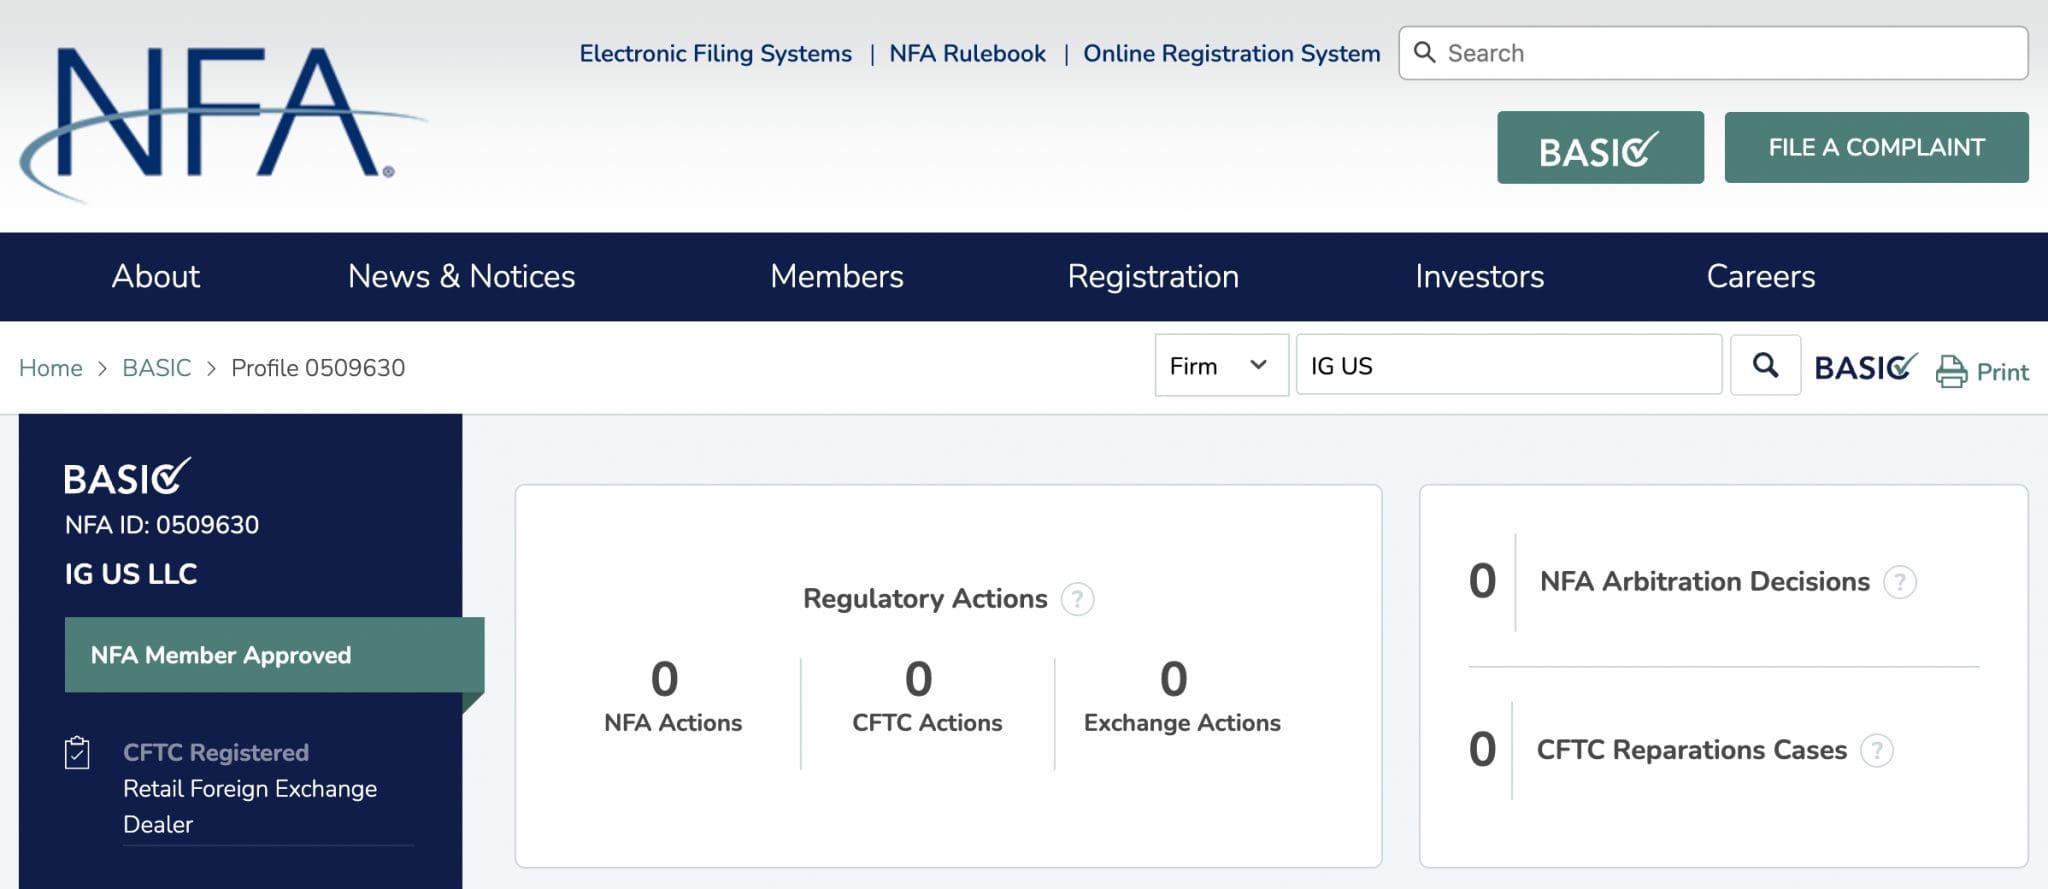This screenshot has width=2048, height=889.
Task: Click FILE A COMPLAINT button
Action: [x=1876, y=147]
